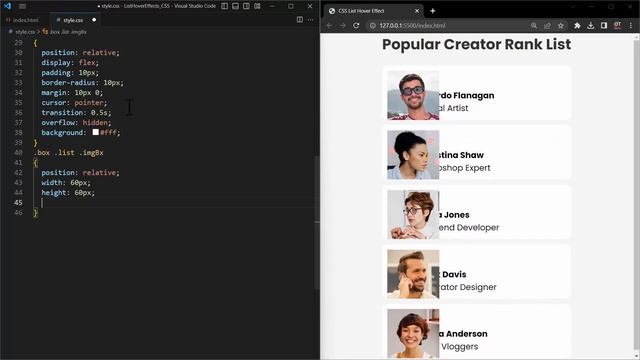640x360 pixels.
Task: Open editor More Actions ellipsis
Action: 311,20
